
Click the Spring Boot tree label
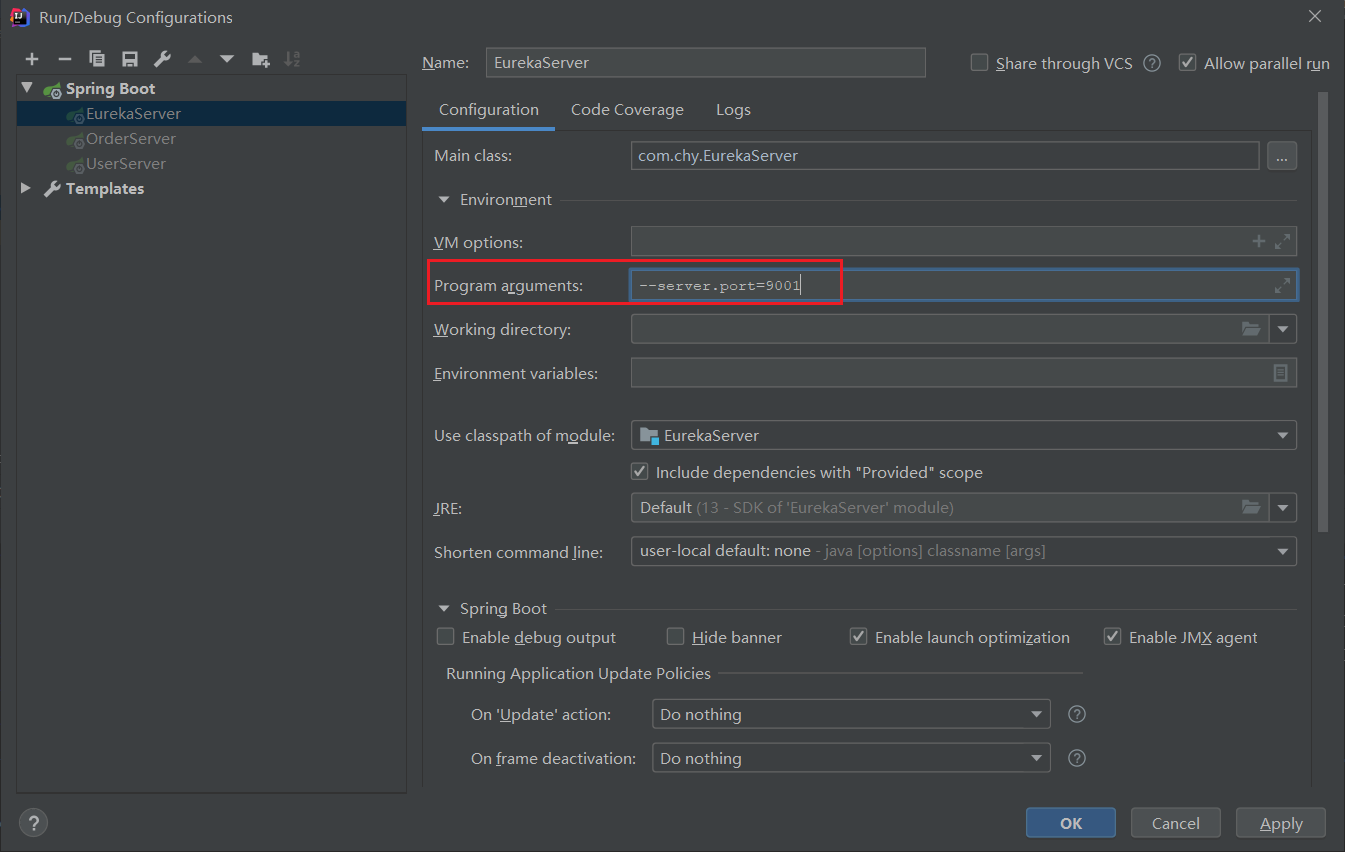111,88
